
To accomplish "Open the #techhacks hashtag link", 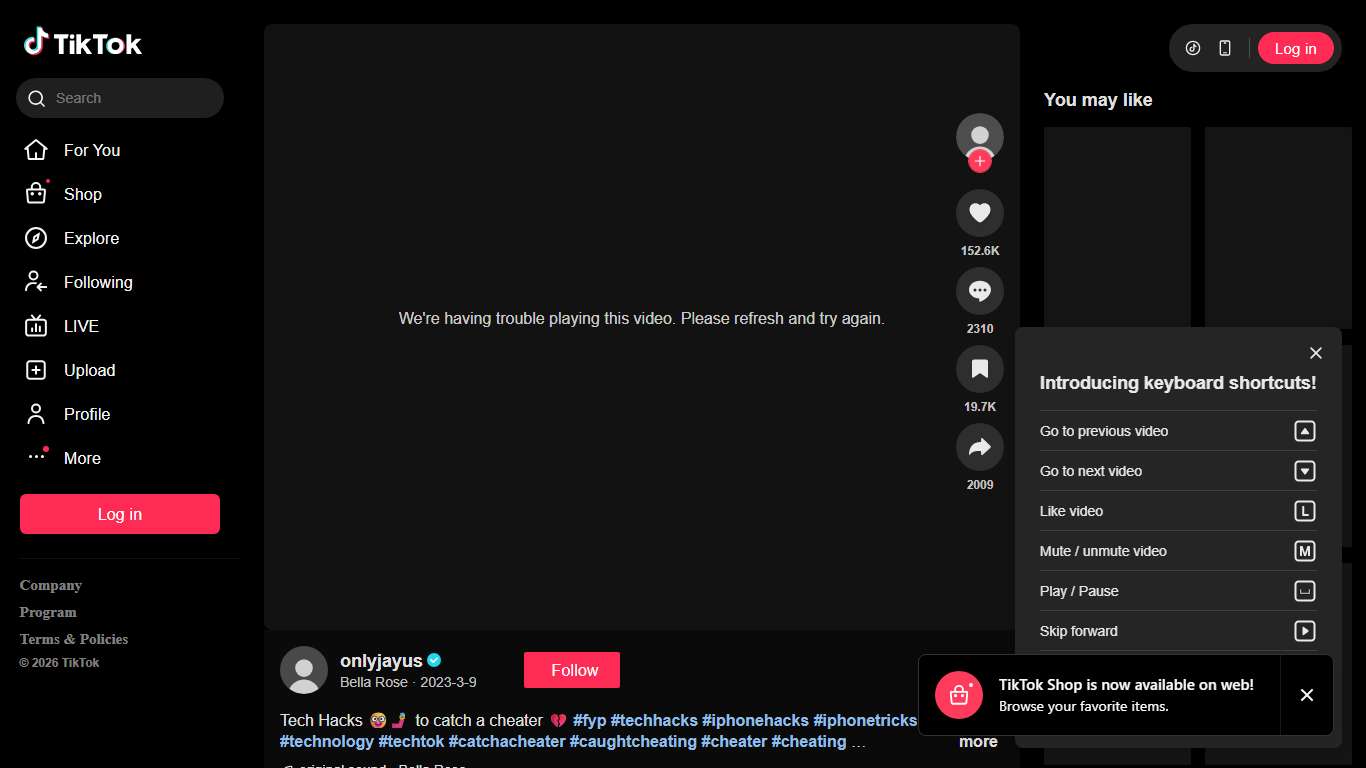I will pos(652,720).
